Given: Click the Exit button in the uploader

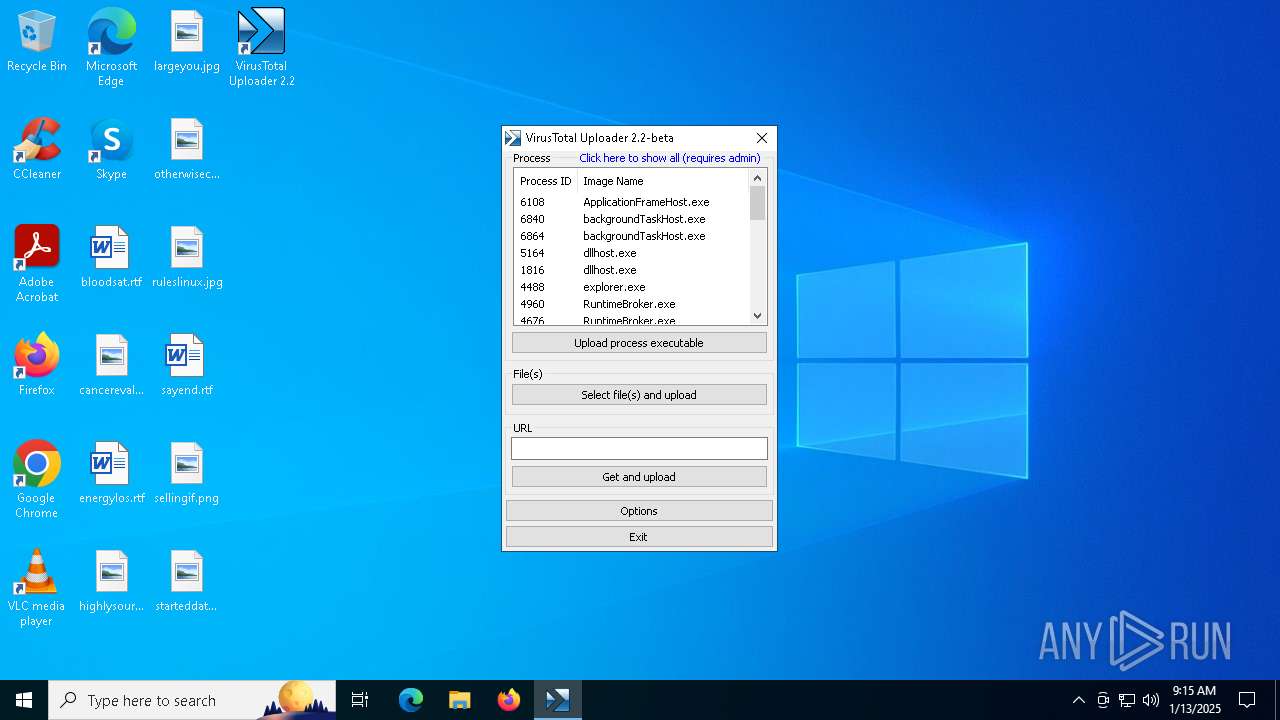Looking at the screenshot, I should (x=639, y=537).
